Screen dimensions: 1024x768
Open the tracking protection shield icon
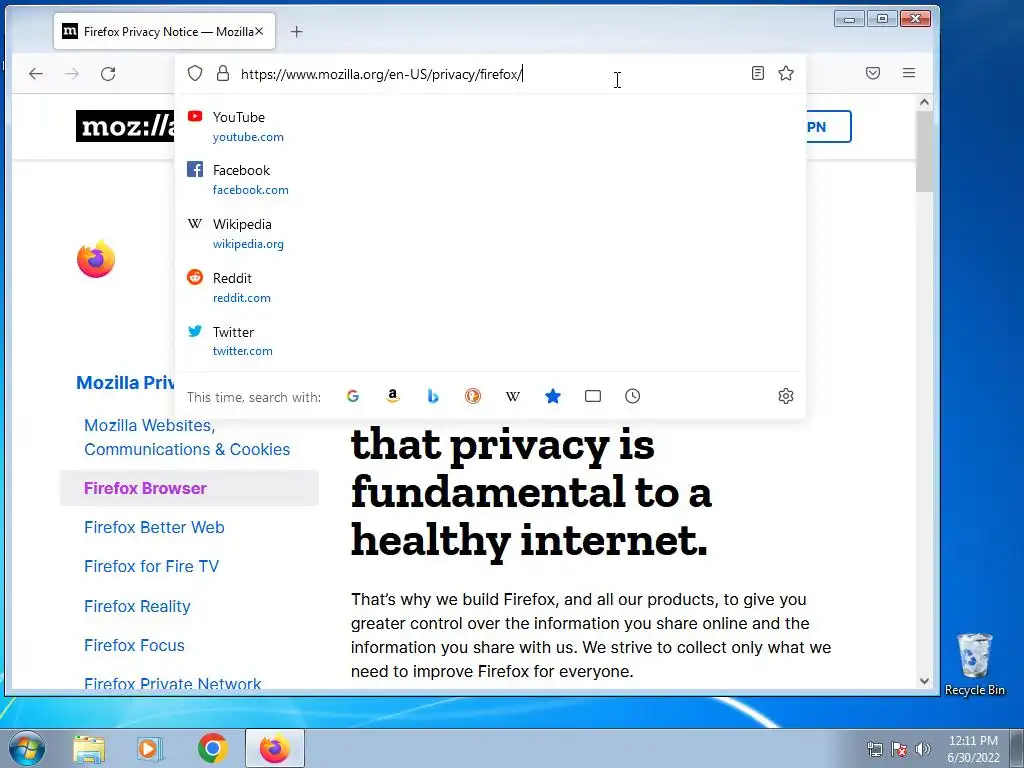click(x=195, y=73)
